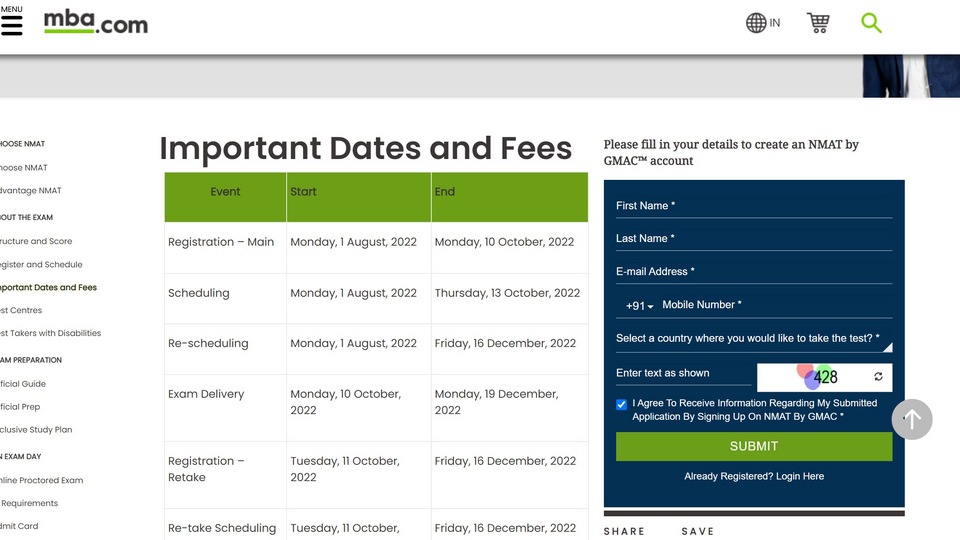Image resolution: width=960 pixels, height=540 pixels.
Task: Click the scroll-to-top arrow button
Action: click(912, 419)
